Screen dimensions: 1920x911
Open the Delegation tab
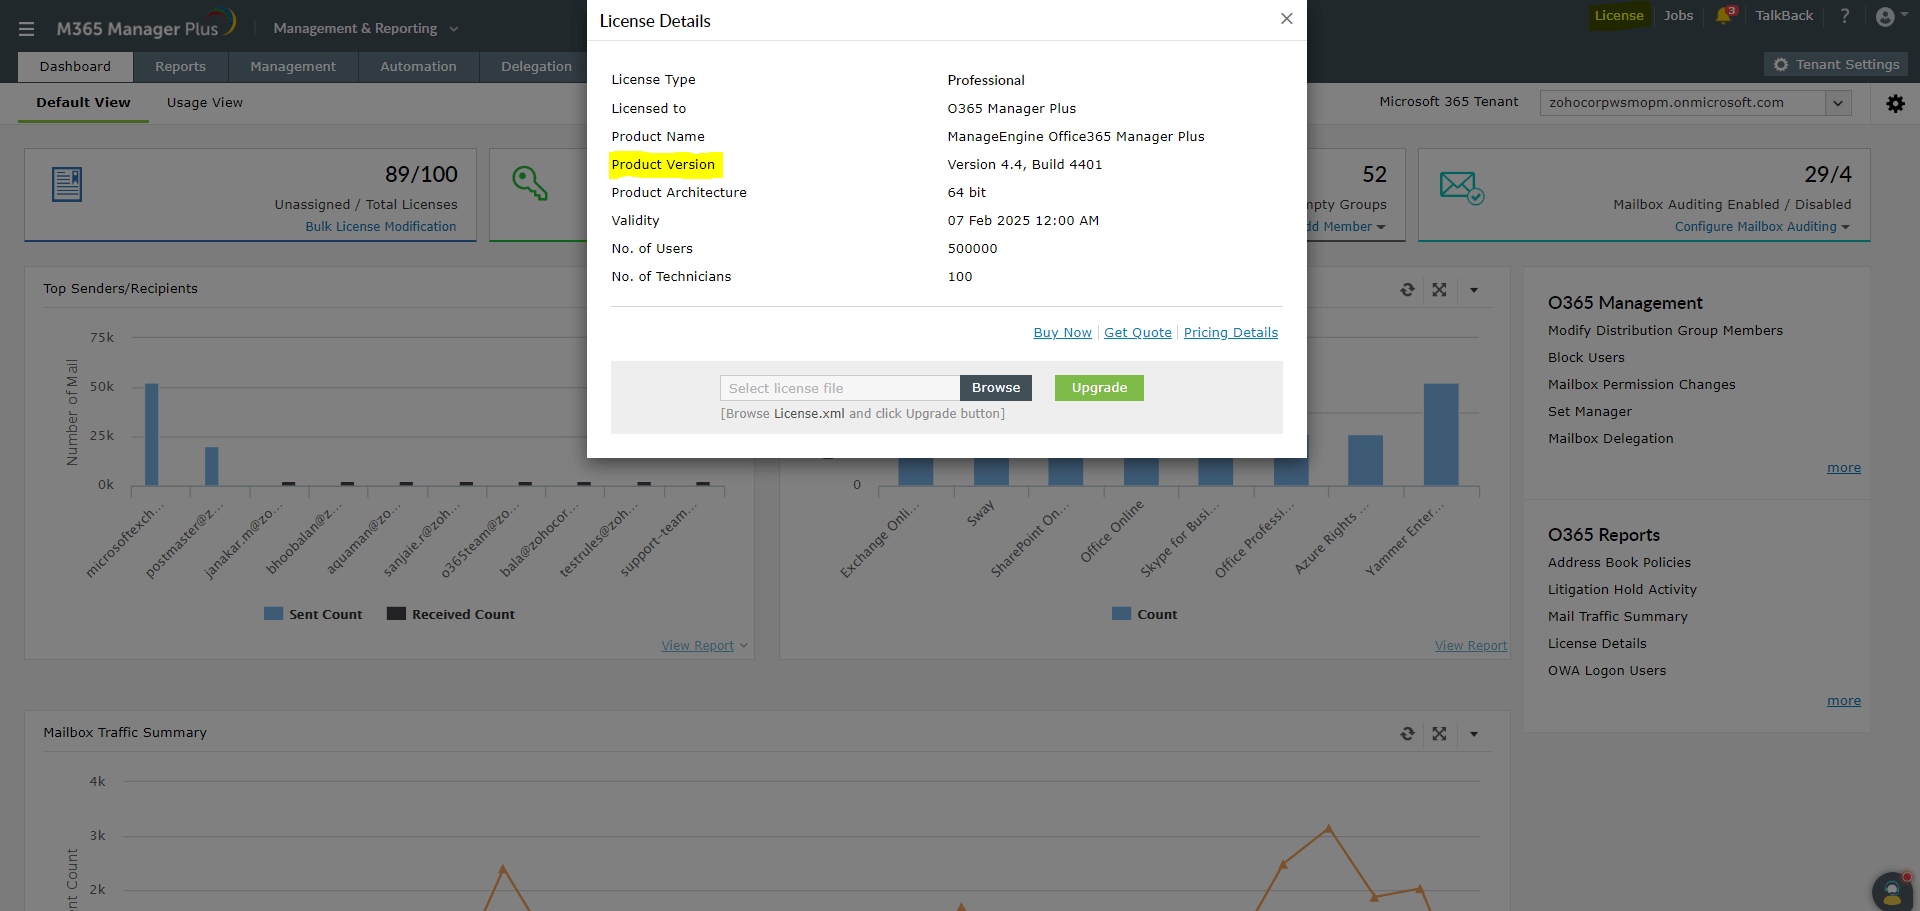point(536,67)
